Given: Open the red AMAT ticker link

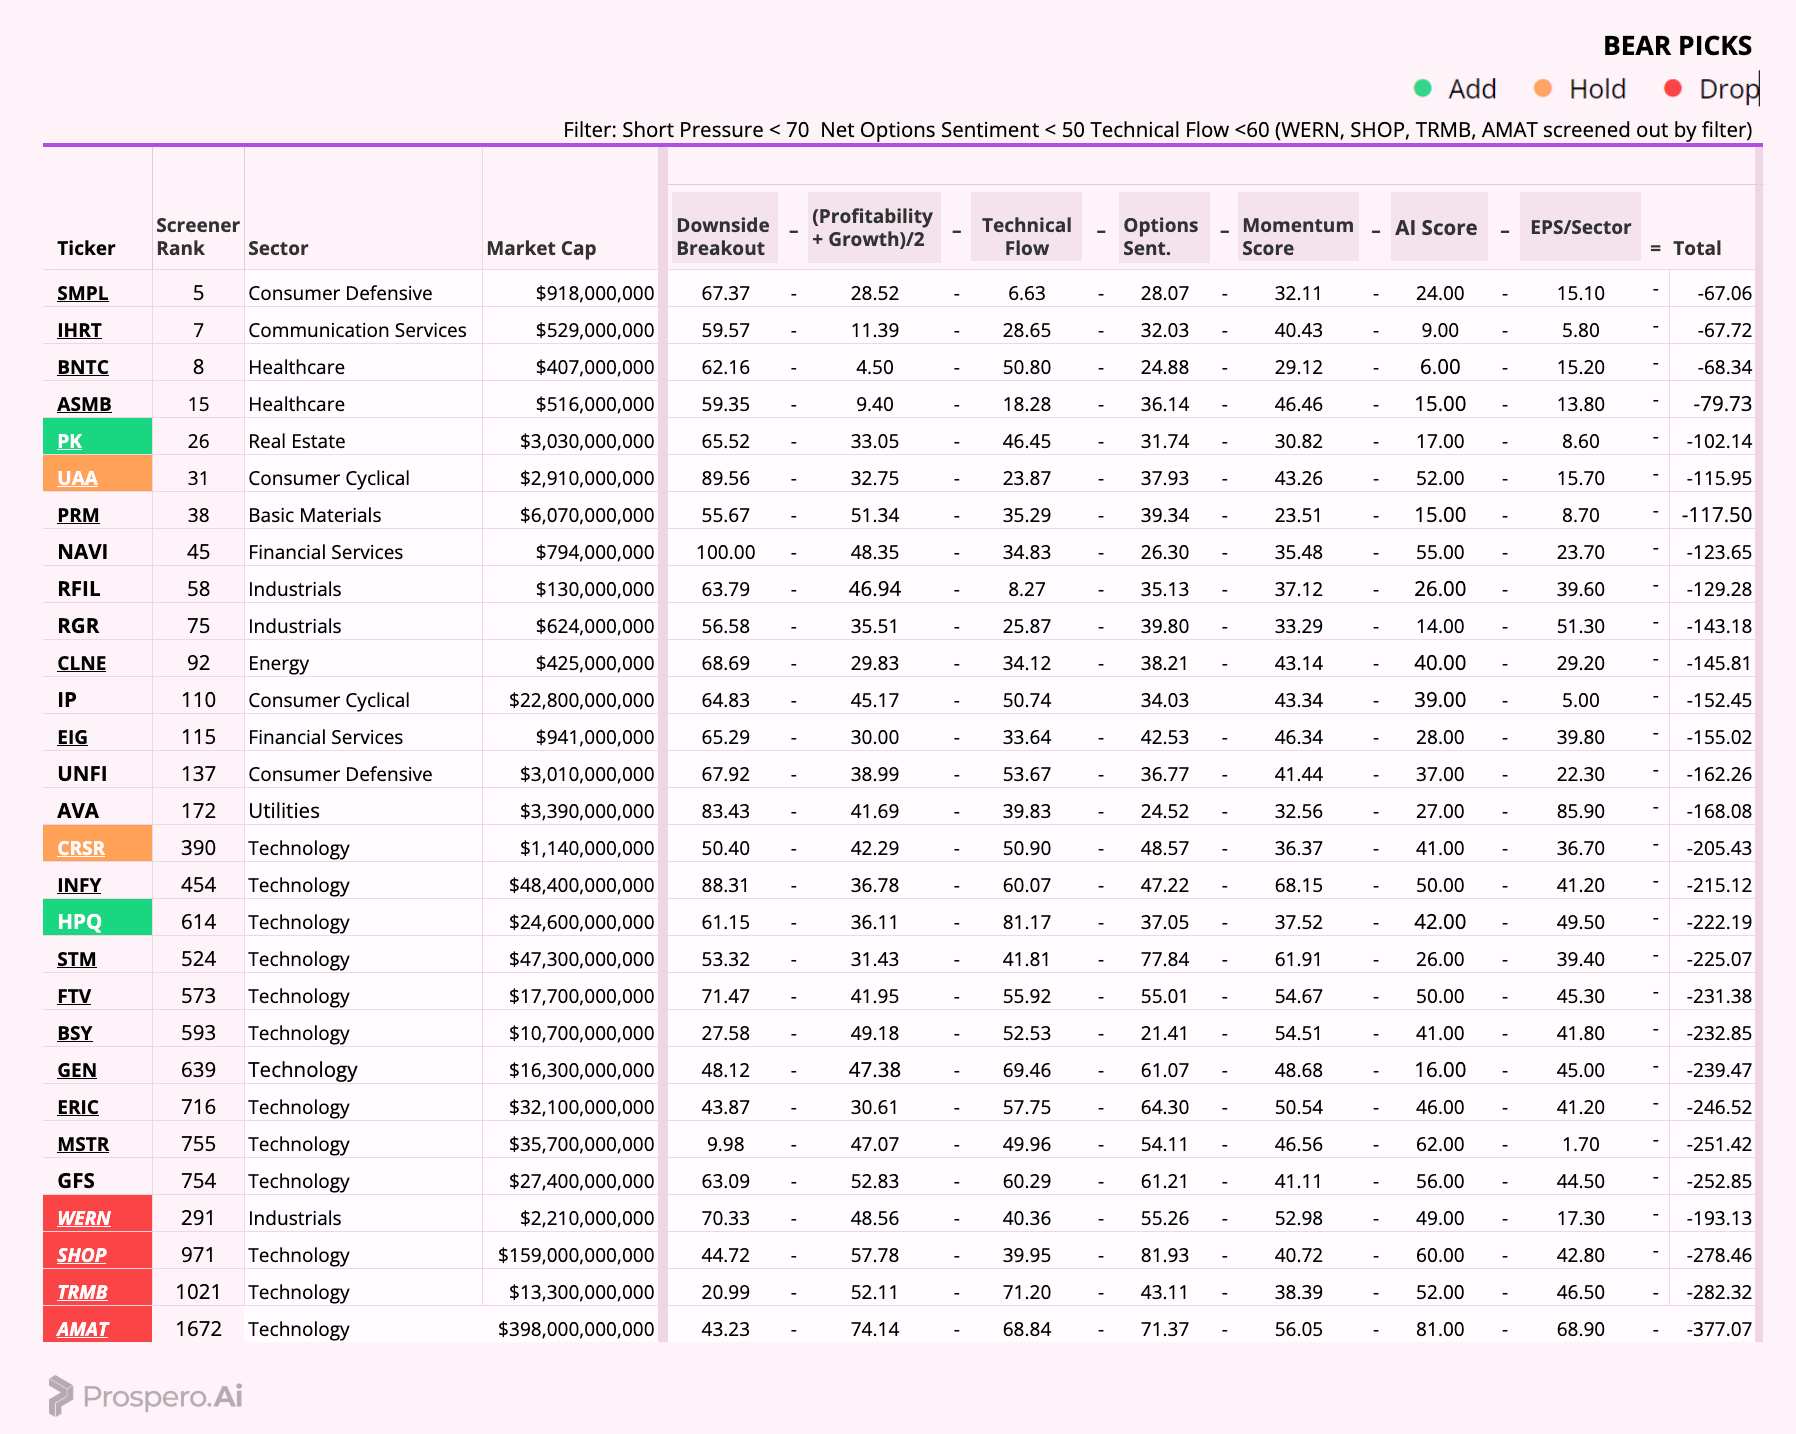Looking at the screenshot, I should pyautogui.click(x=83, y=1329).
